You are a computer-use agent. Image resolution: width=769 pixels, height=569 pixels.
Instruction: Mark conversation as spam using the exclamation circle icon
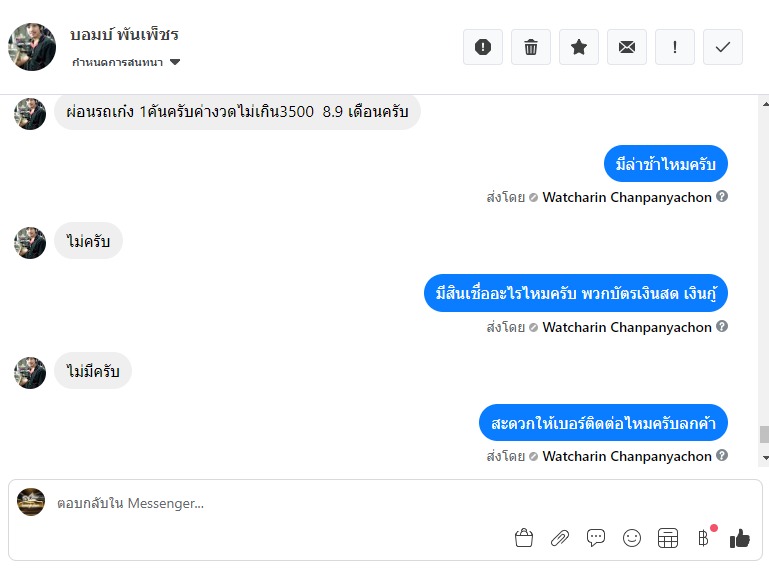[x=483, y=47]
